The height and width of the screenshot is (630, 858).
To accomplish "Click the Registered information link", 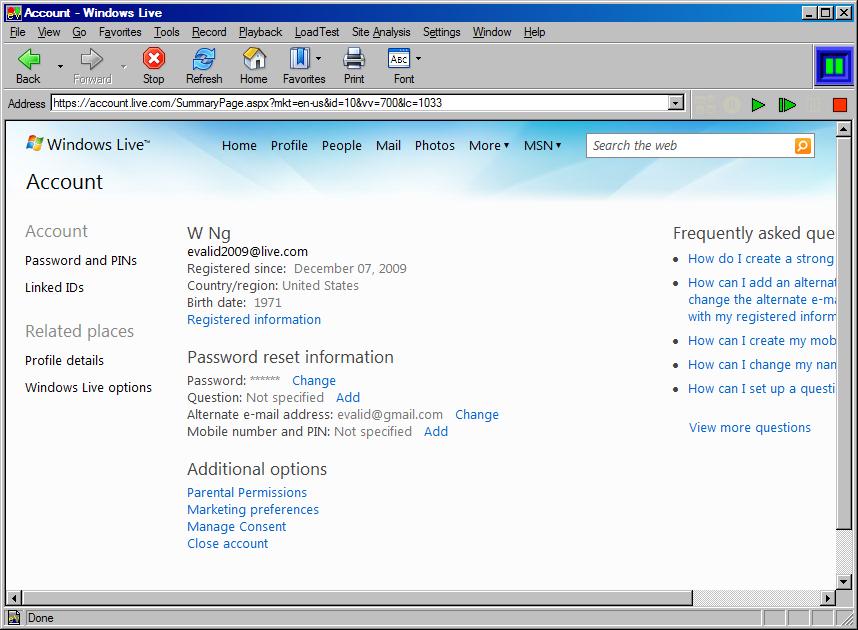I will pyautogui.click(x=254, y=320).
